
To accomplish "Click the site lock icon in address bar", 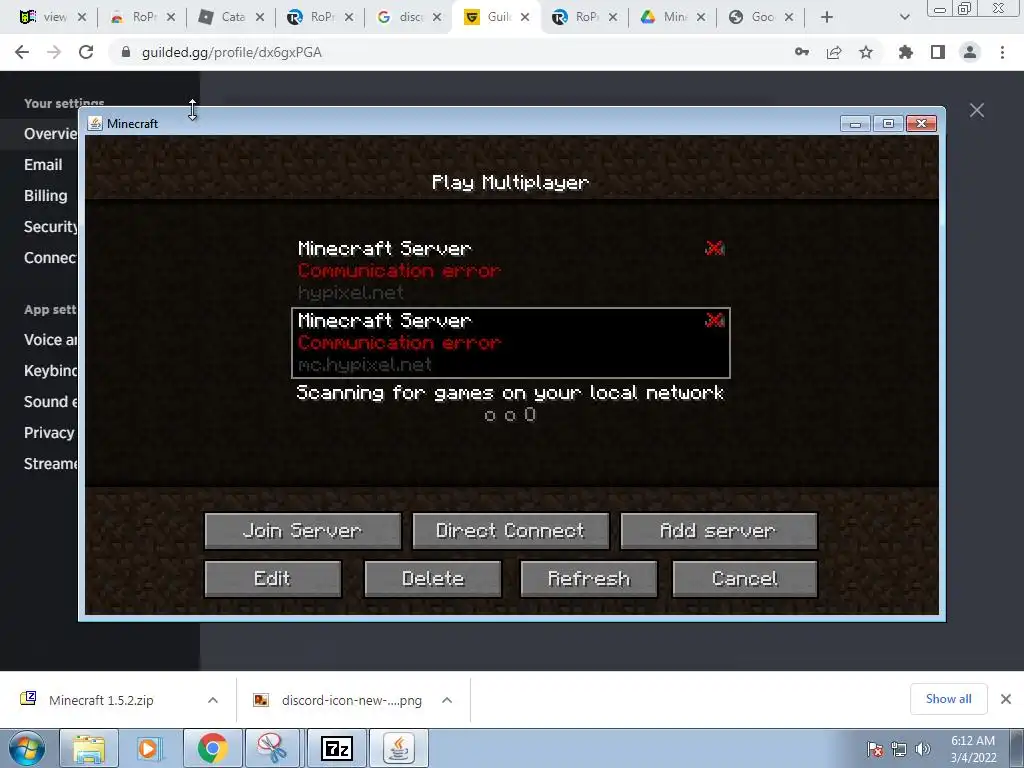I will (x=126, y=52).
